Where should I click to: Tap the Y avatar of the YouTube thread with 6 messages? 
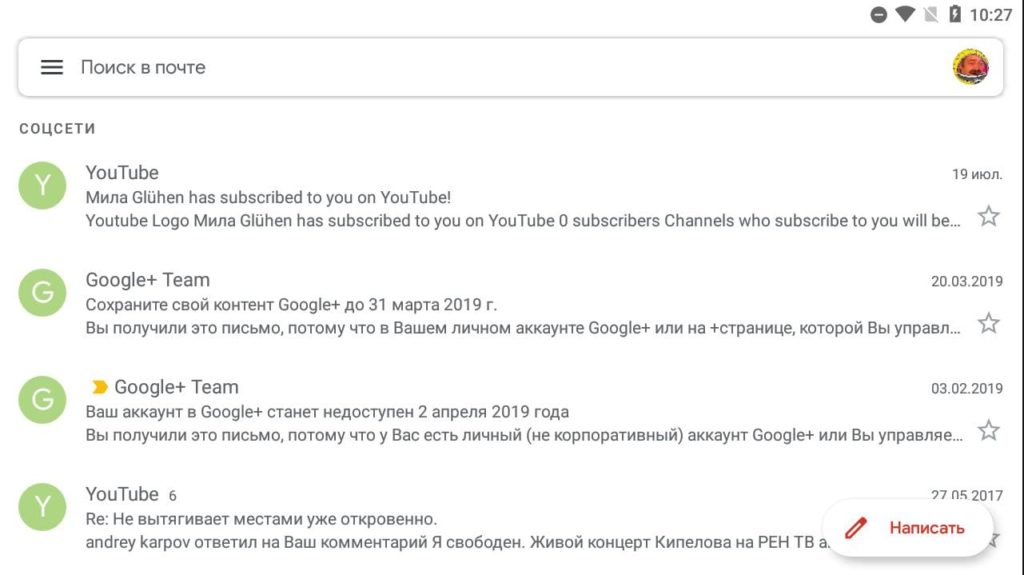42,507
